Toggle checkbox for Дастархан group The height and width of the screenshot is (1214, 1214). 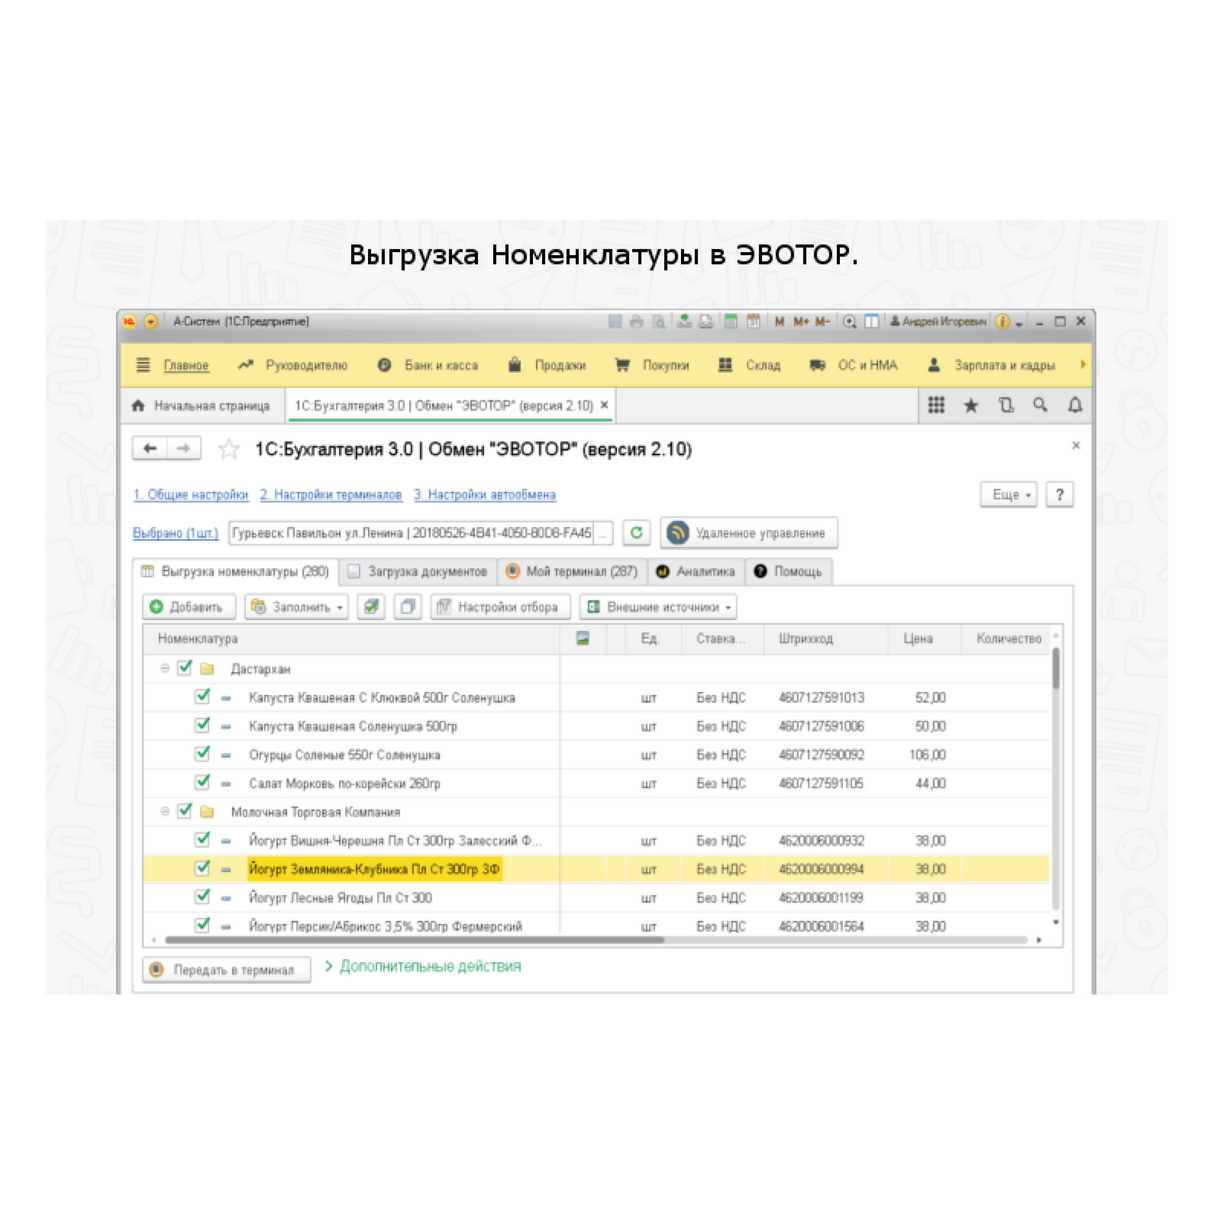click(185, 668)
